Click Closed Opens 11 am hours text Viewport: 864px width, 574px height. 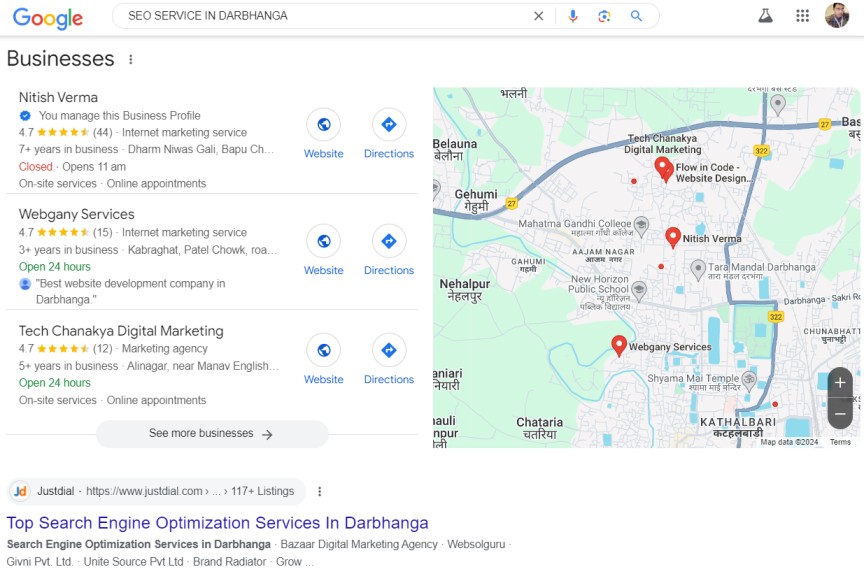click(x=72, y=167)
